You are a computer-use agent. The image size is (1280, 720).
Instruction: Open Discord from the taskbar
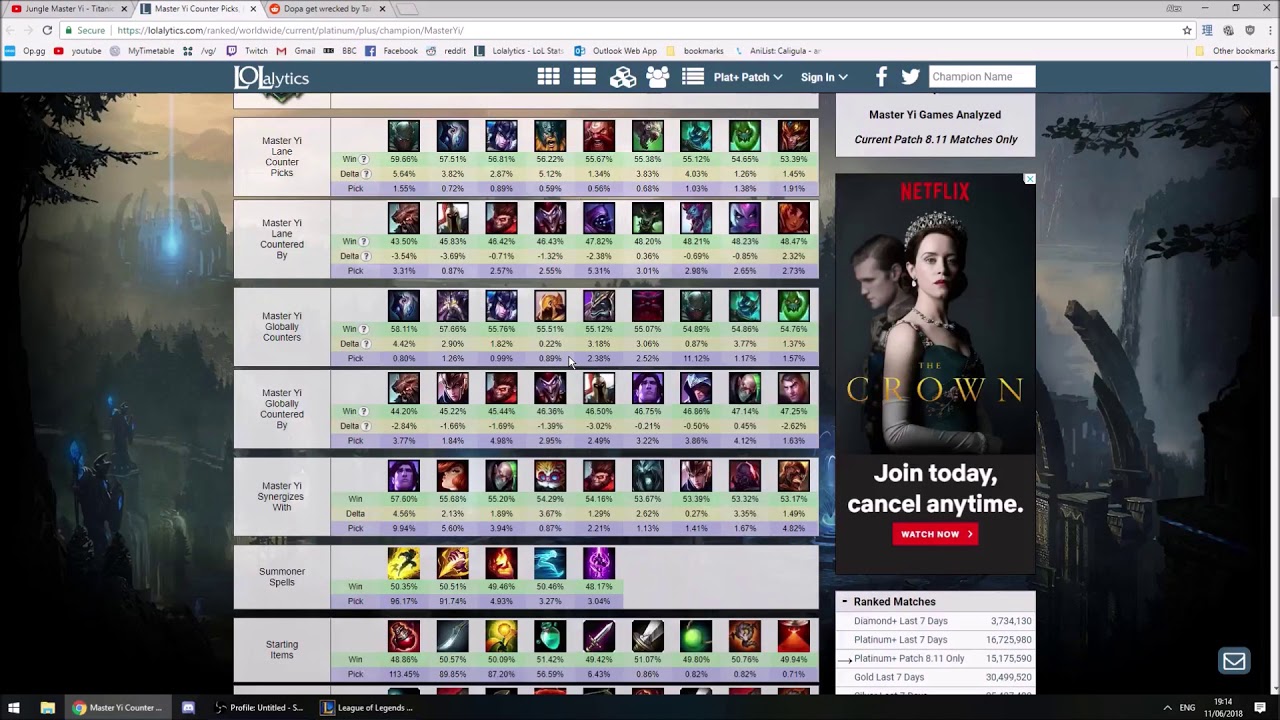(x=188, y=708)
